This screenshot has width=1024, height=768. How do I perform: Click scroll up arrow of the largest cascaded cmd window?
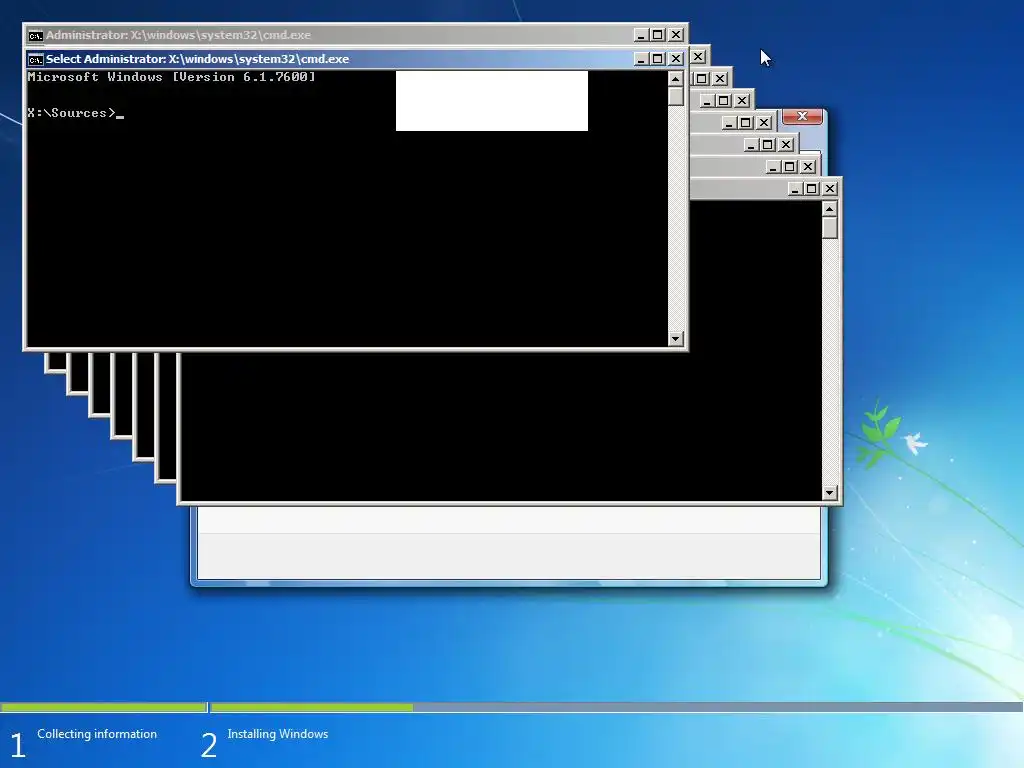(x=829, y=209)
